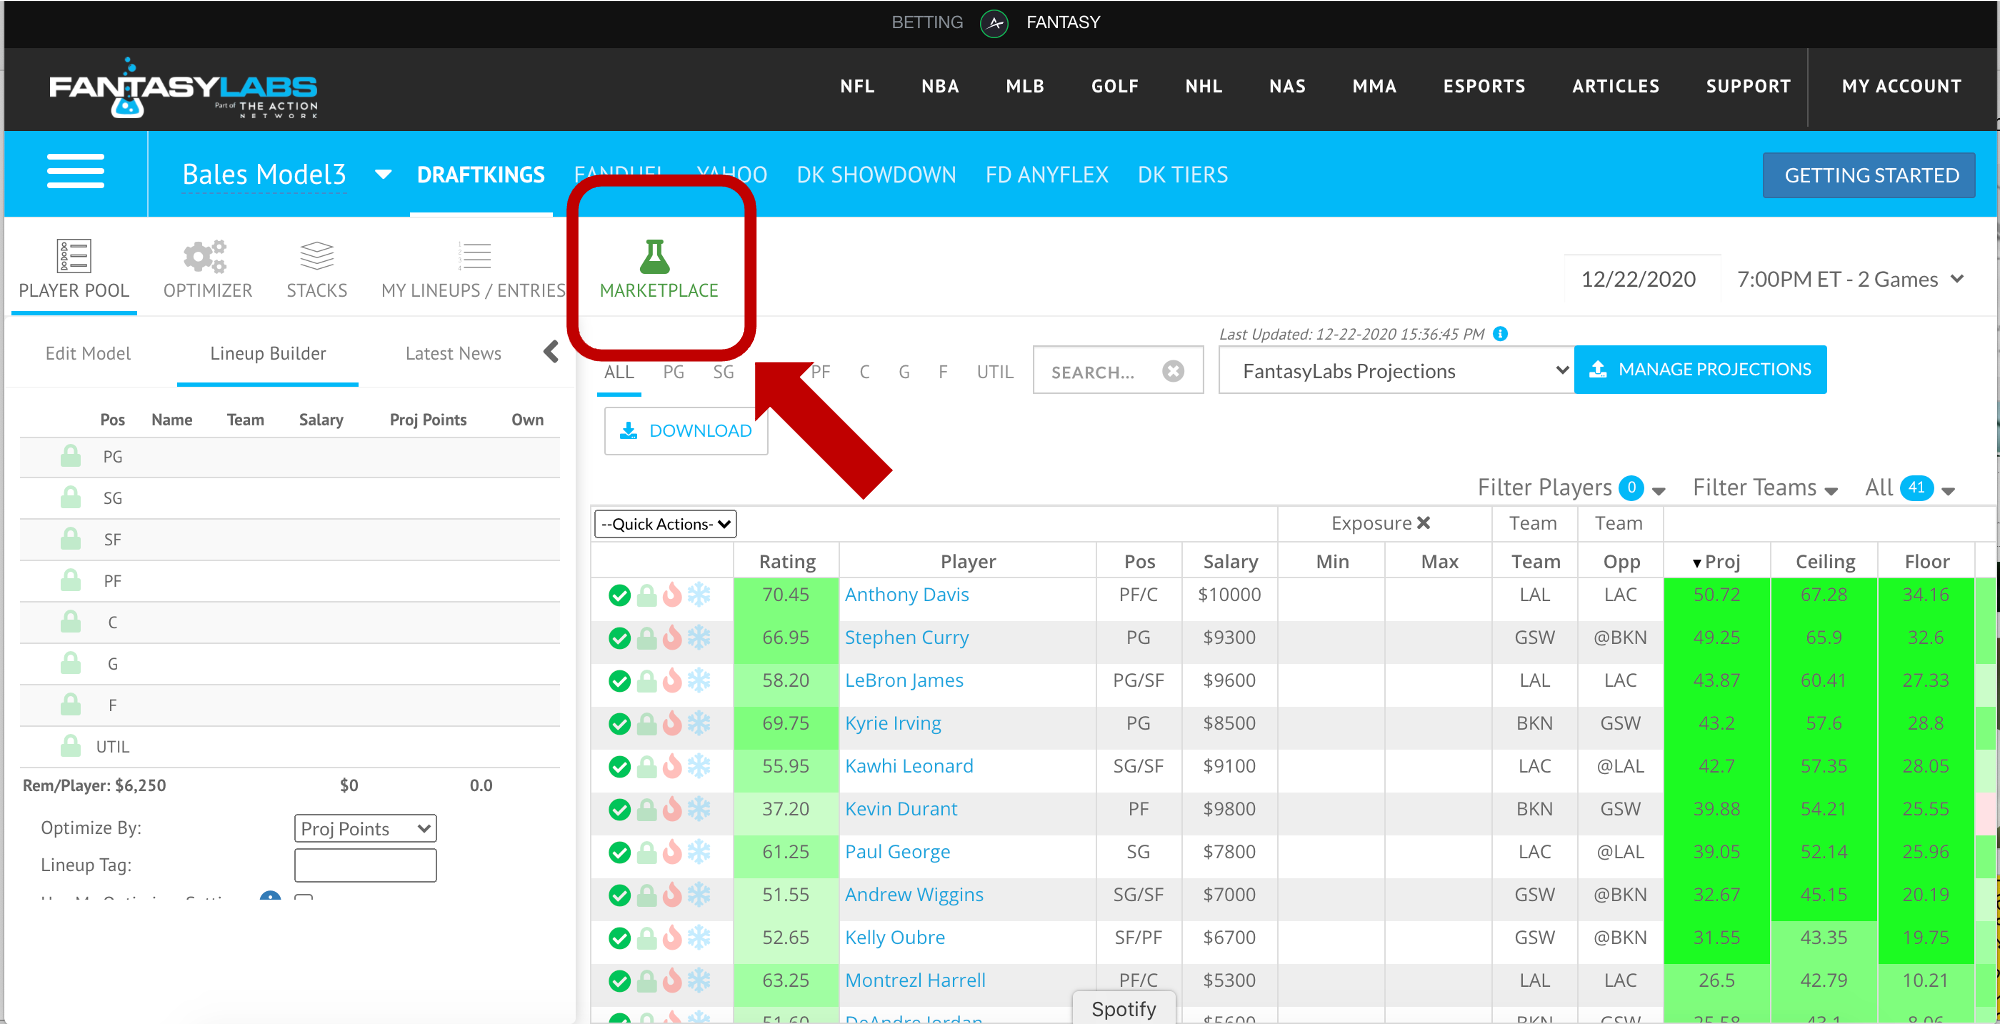This screenshot has height=1025, width=2002.
Task: Dislike LeBron James with the snowflake icon
Action: (x=699, y=681)
